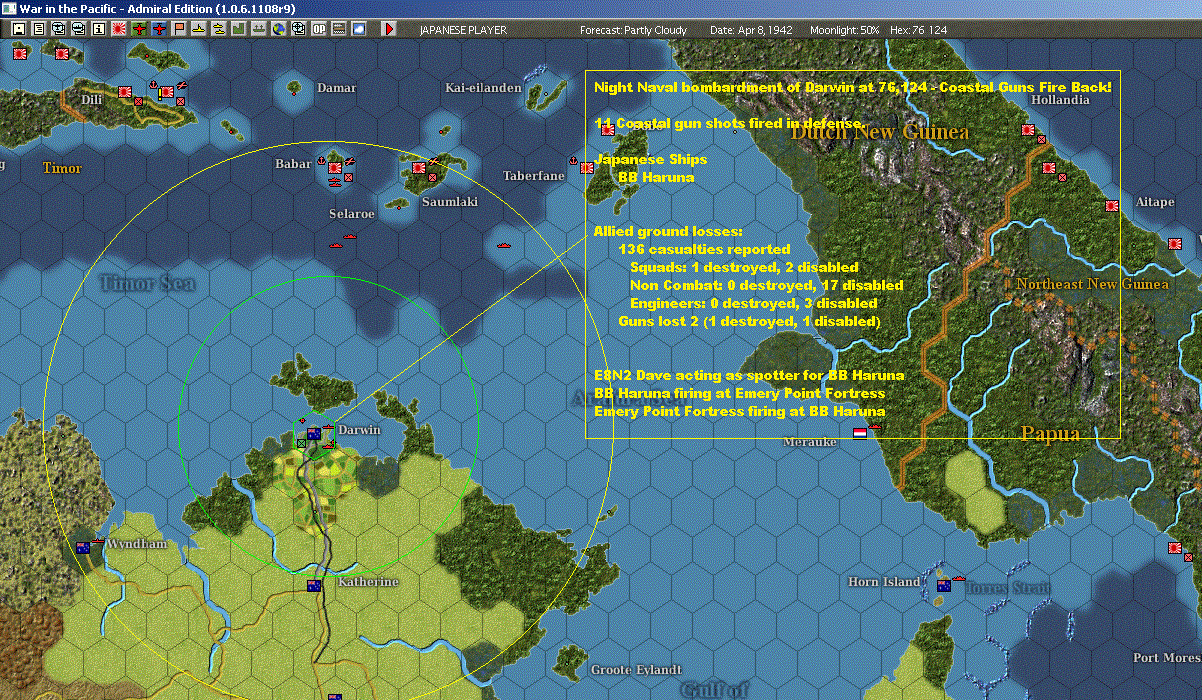Select the Australian flag at Darwin

click(314, 433)
